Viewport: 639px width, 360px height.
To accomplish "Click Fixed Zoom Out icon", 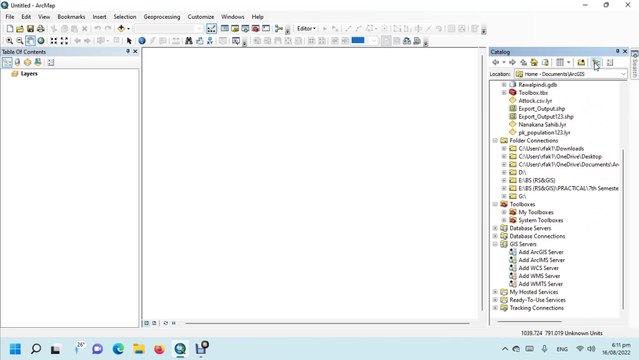I will point(64,41).
